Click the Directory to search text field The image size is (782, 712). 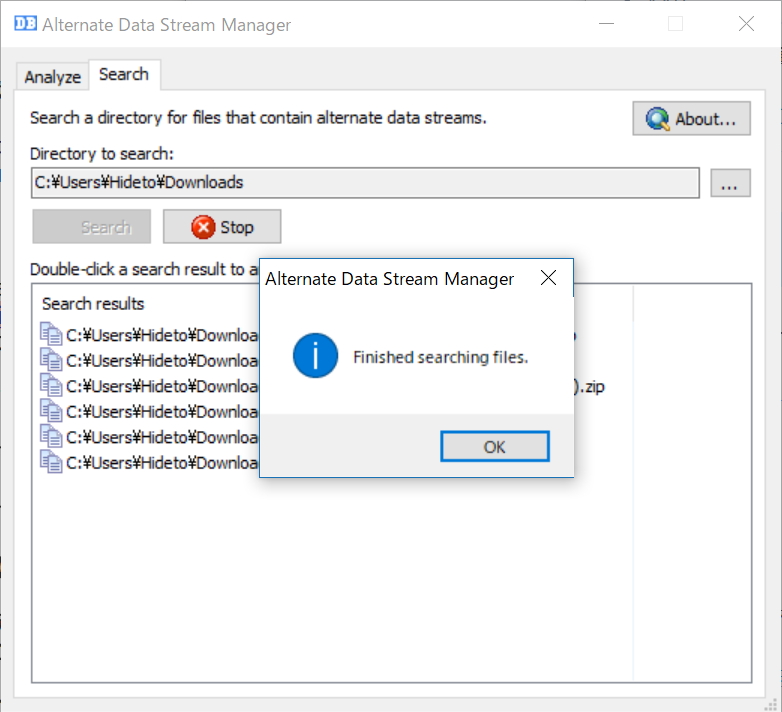click(x=365, y=183)
